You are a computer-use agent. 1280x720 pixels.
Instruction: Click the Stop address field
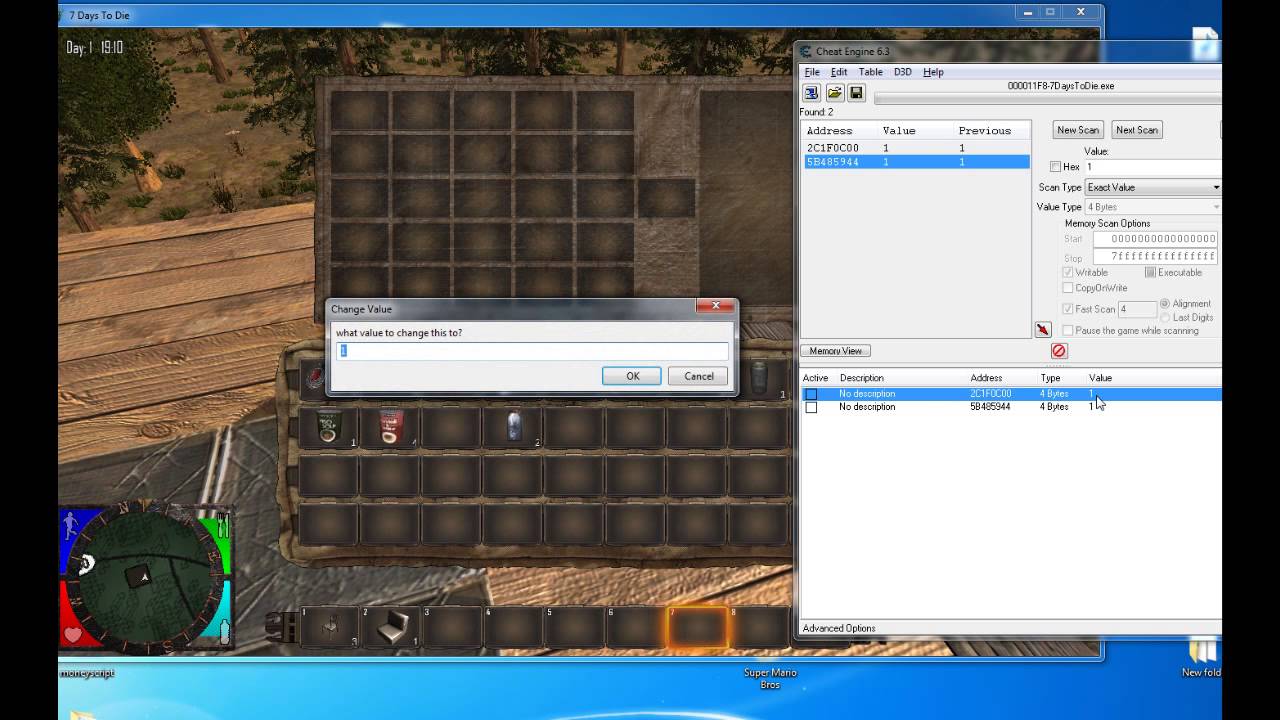click(x=1155, y=257)
